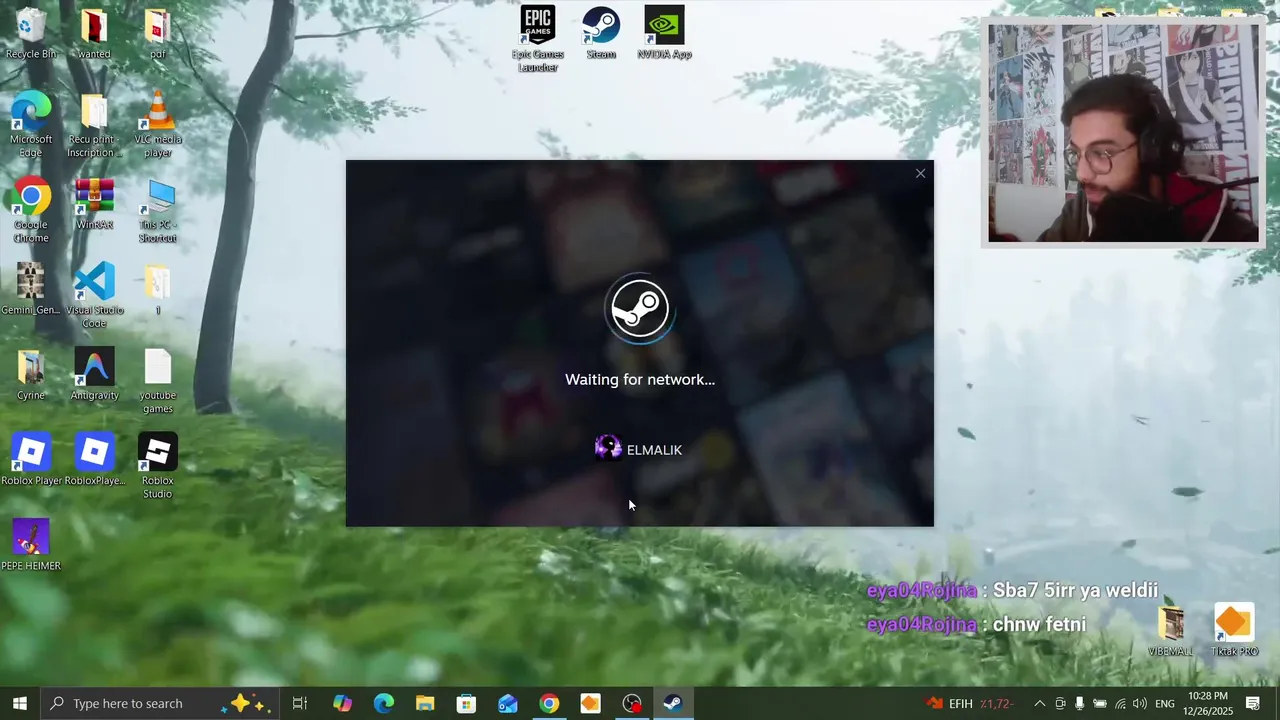Open the volume speaker tray icon
The image size is (1280, 720).
1140,703
